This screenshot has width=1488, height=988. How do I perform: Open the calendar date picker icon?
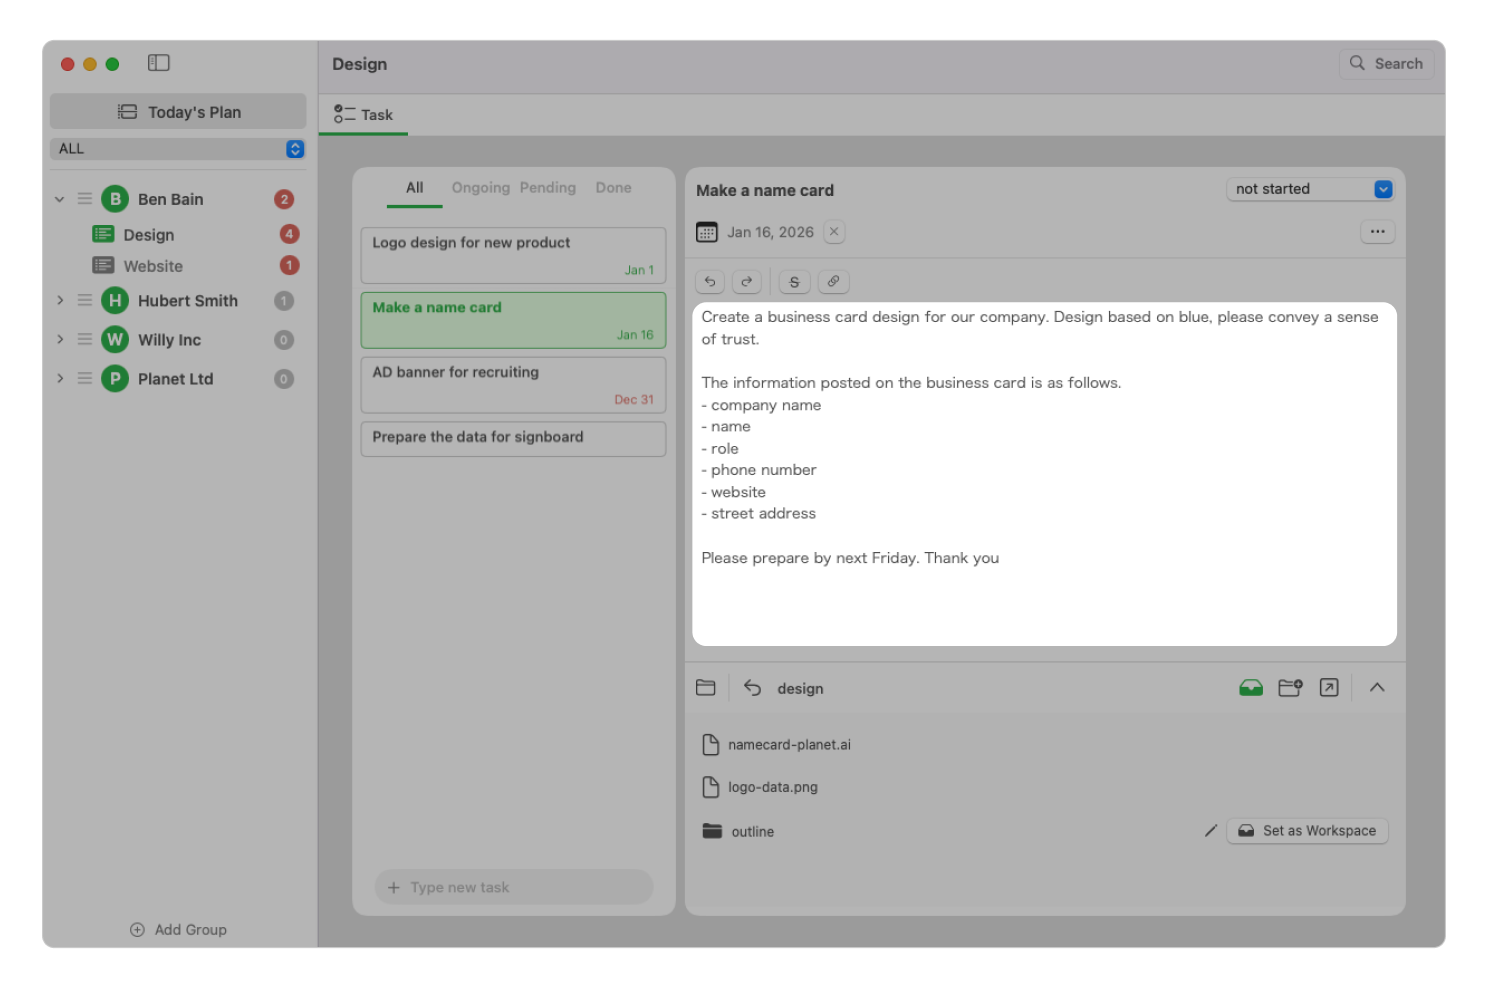click(707, 232)
